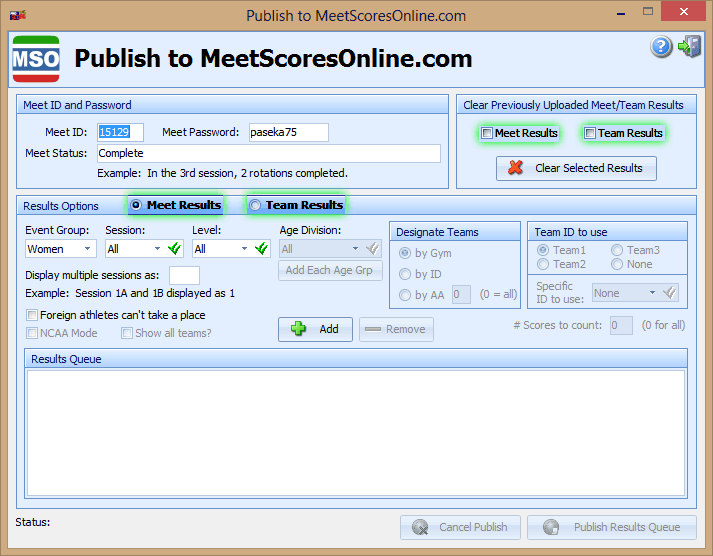Click the Scores to count field
Image resolution: width=713 pixels, height=556 pixels.
[621, 326]
